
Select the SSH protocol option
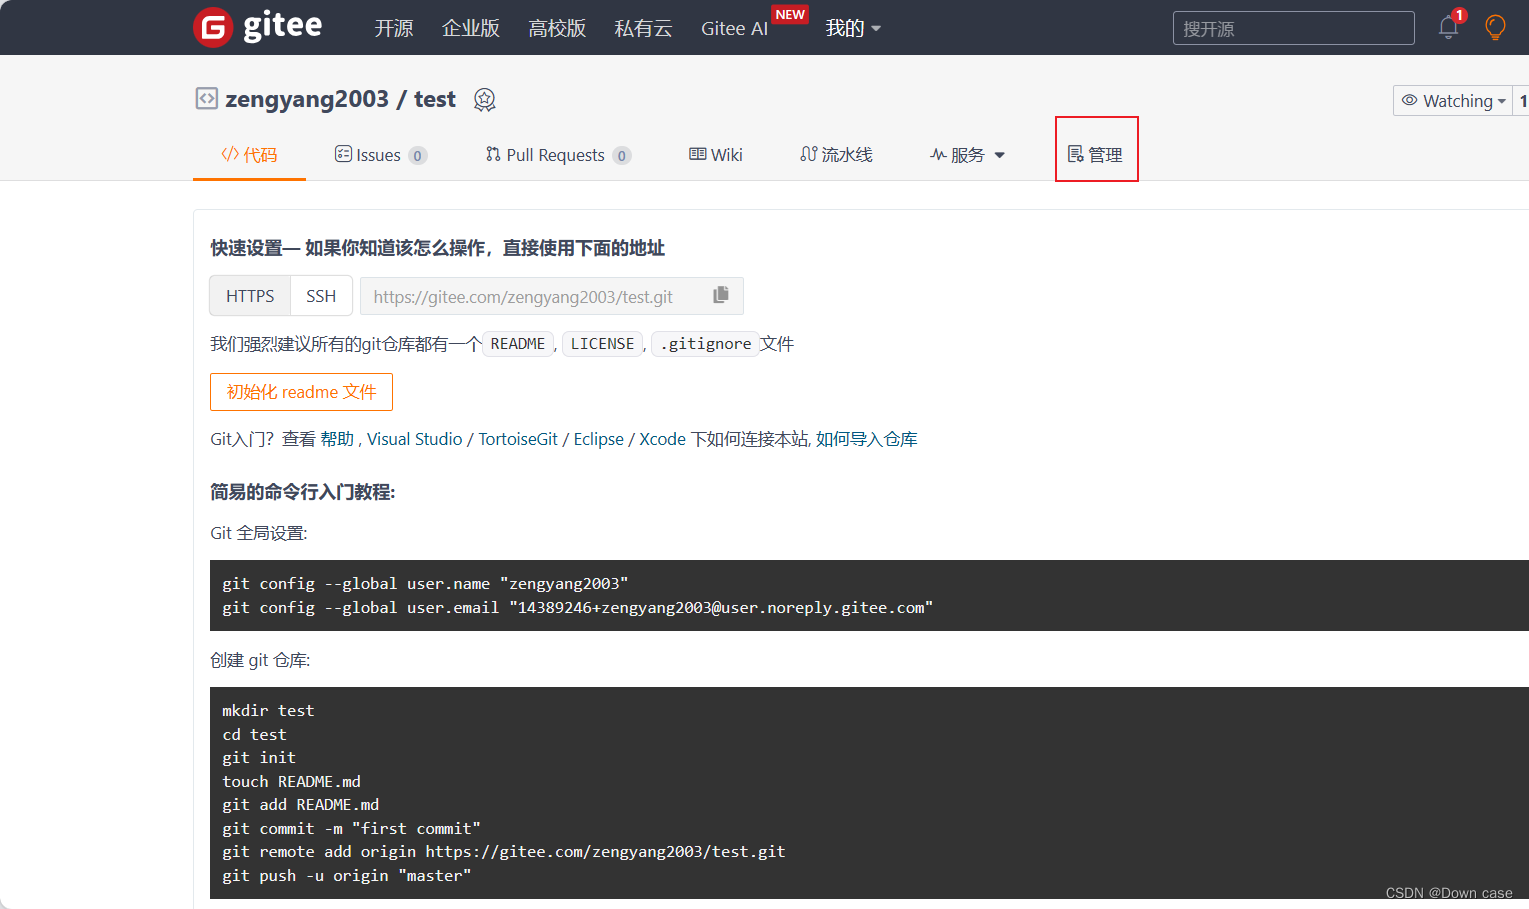tap(321, 296)
